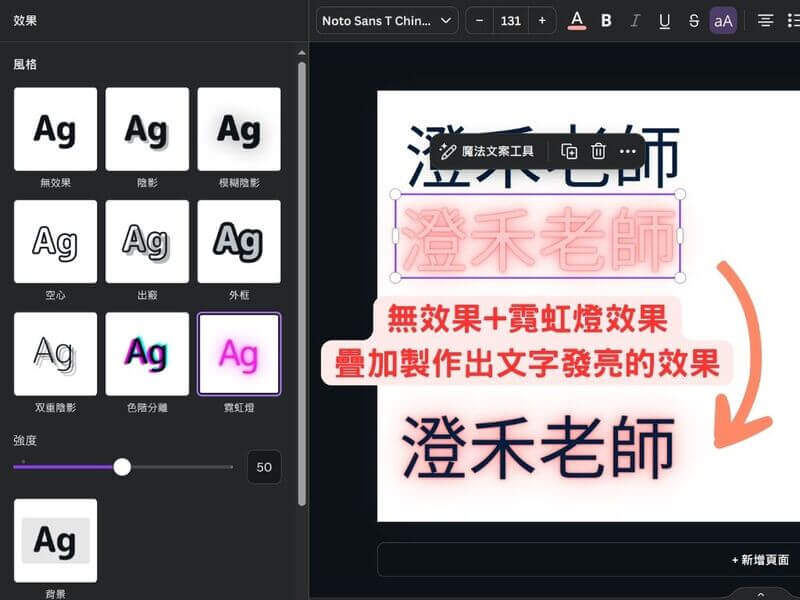Toggle italic text formatting
The height and width of the screenshot is (600, 800).
[x=635, y=20]
